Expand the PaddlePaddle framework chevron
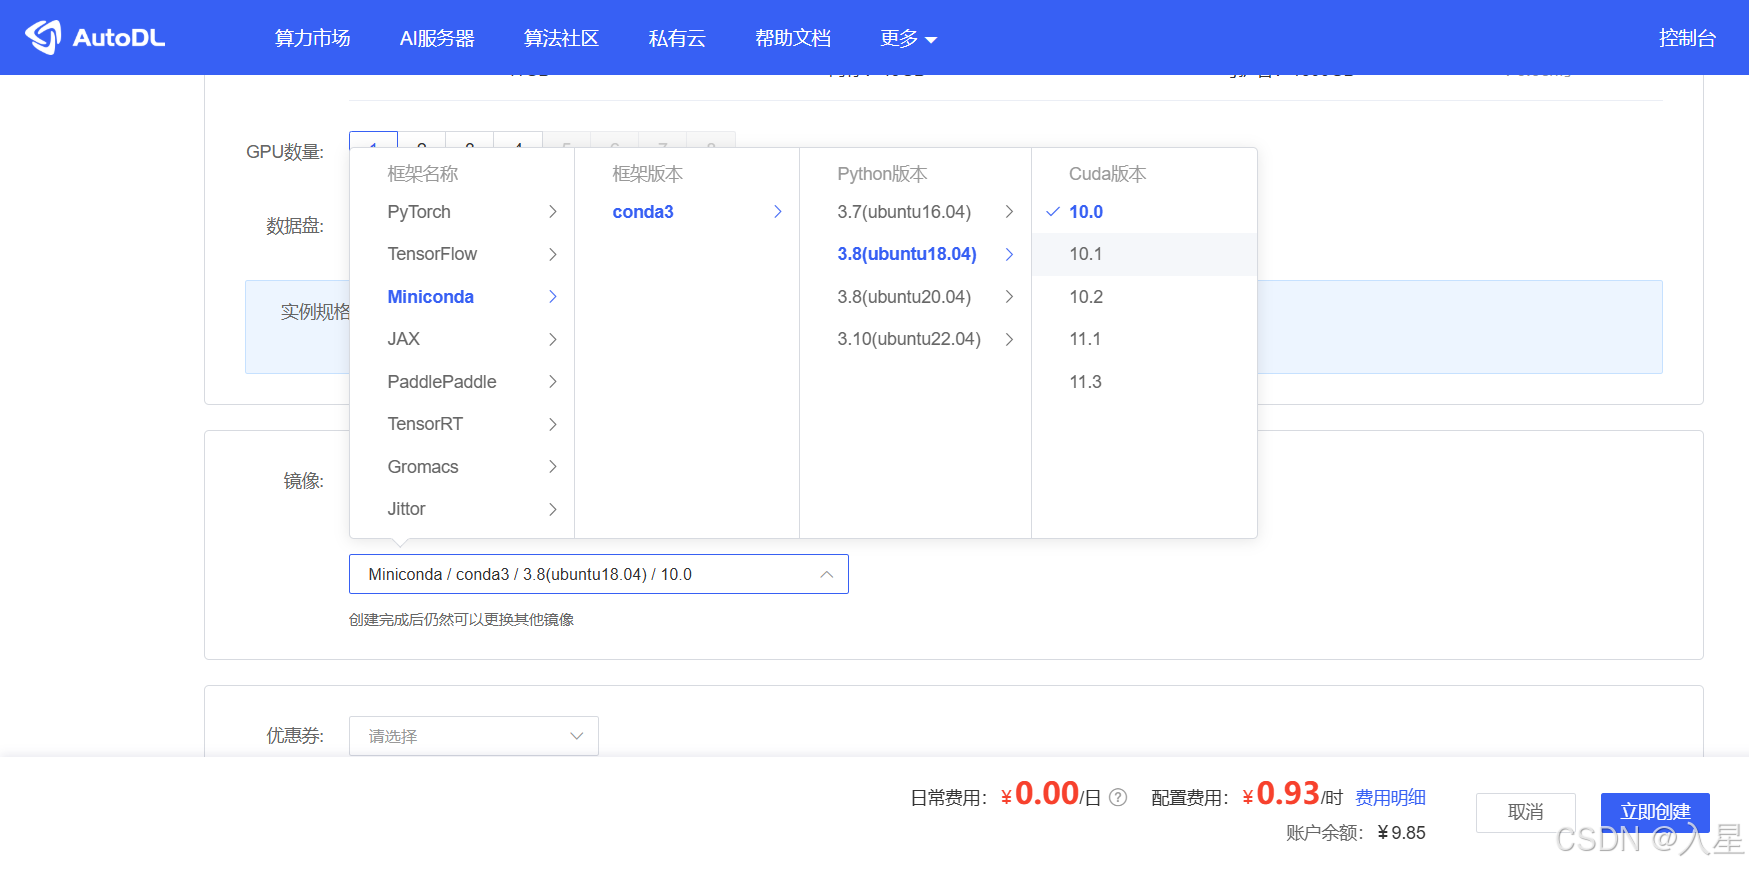The width and height of the screenshot is (1749, 869). tap(553, 382)
